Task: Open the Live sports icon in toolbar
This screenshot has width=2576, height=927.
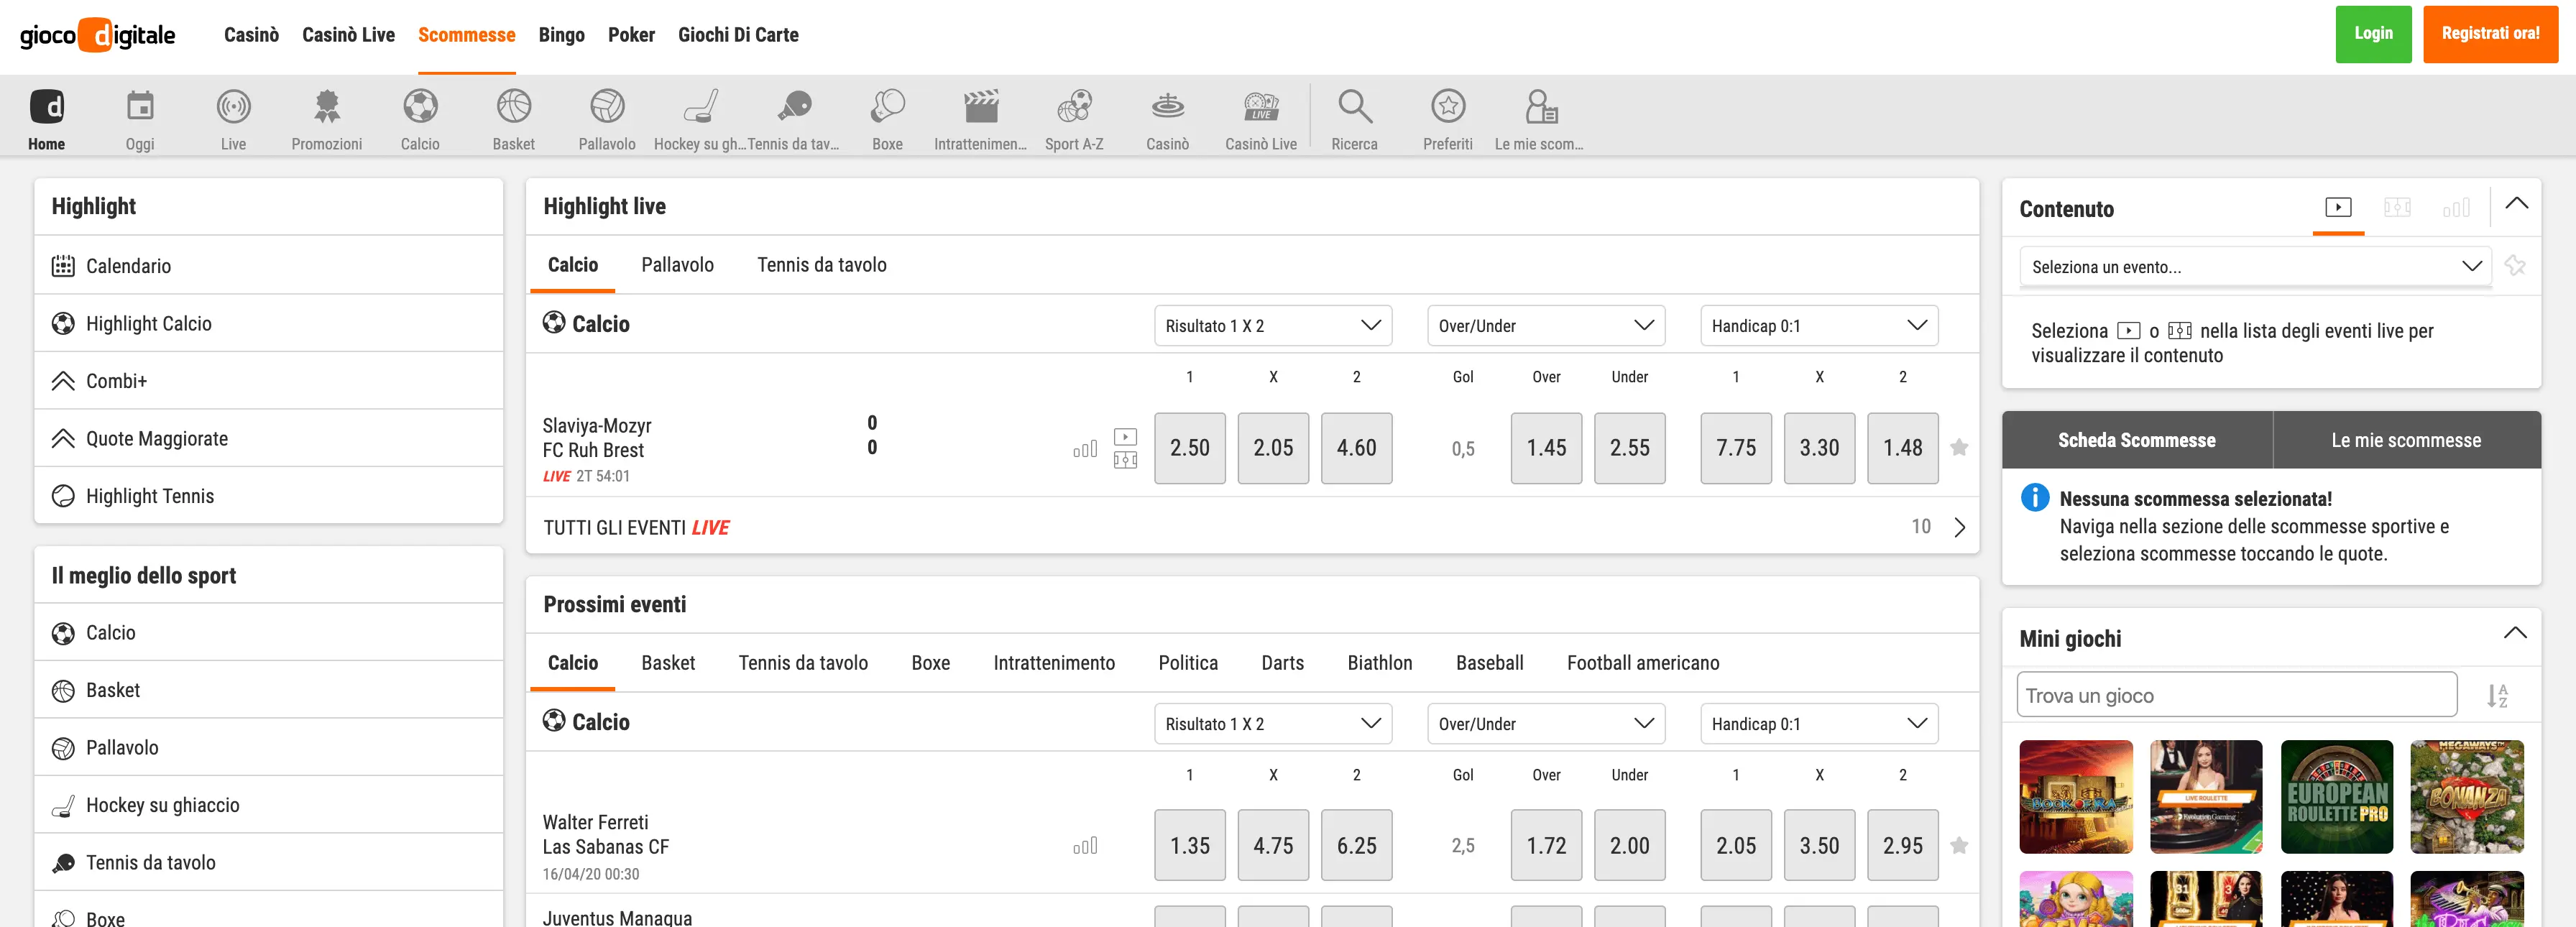Action: 233,107
